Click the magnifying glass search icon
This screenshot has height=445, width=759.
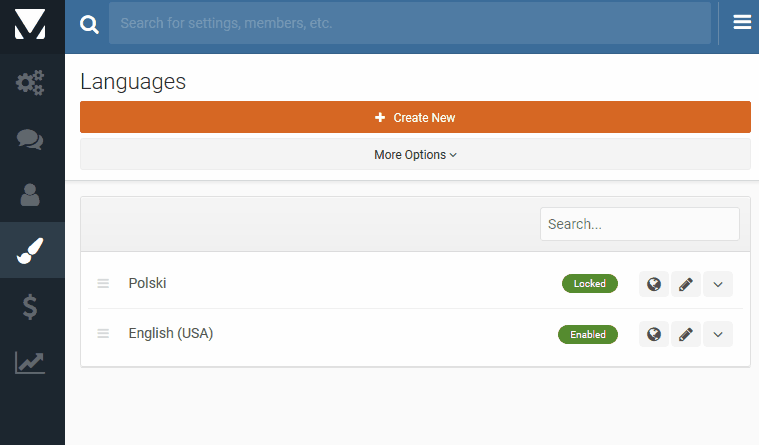[90, 24]
